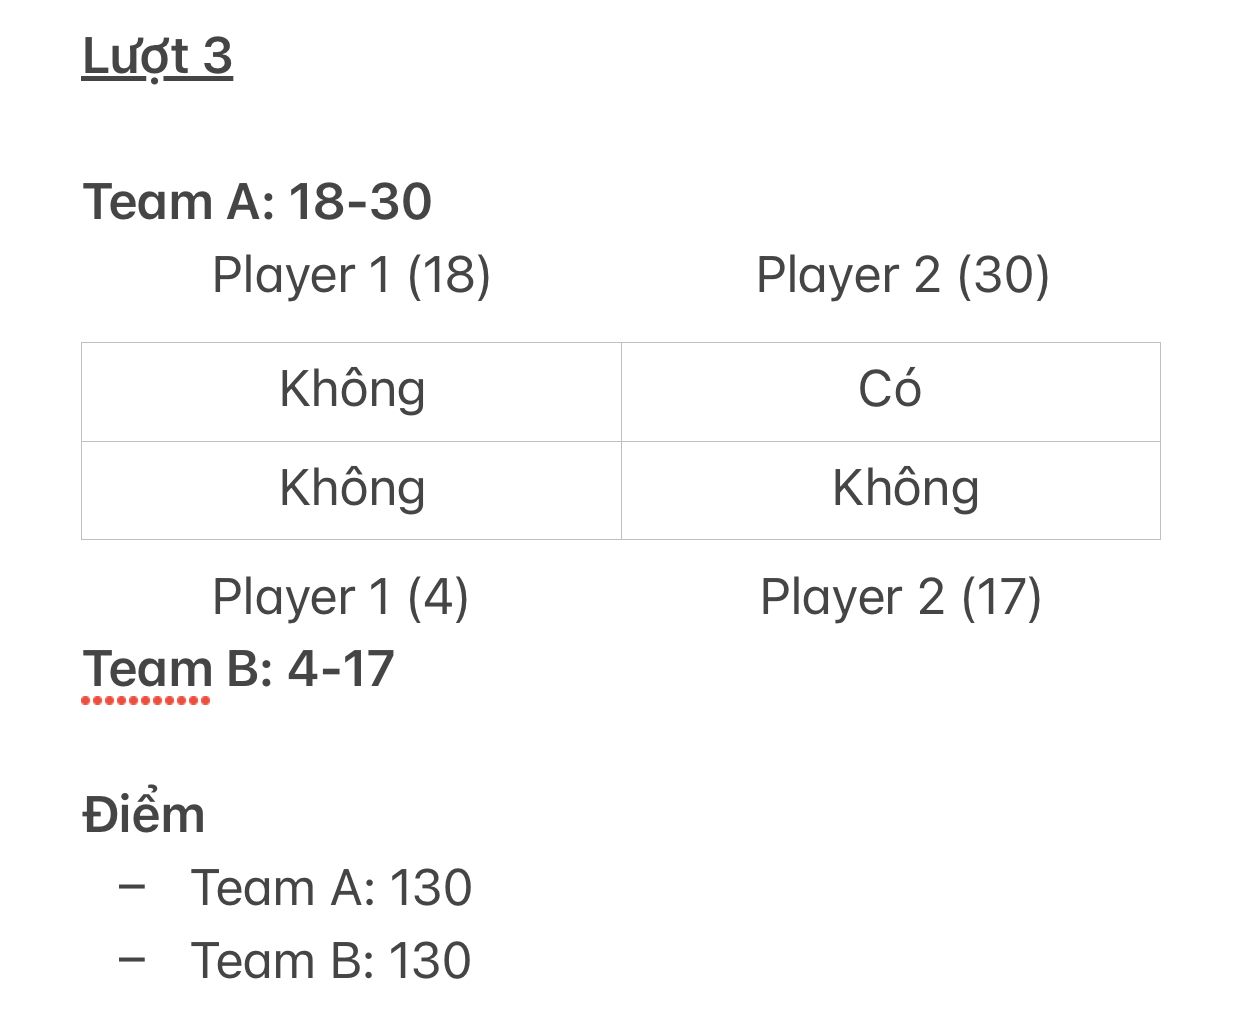Screen dimensions: 1242x1017
Task: Click the "Player 1 (4)" label
Action: click(340, 598)
